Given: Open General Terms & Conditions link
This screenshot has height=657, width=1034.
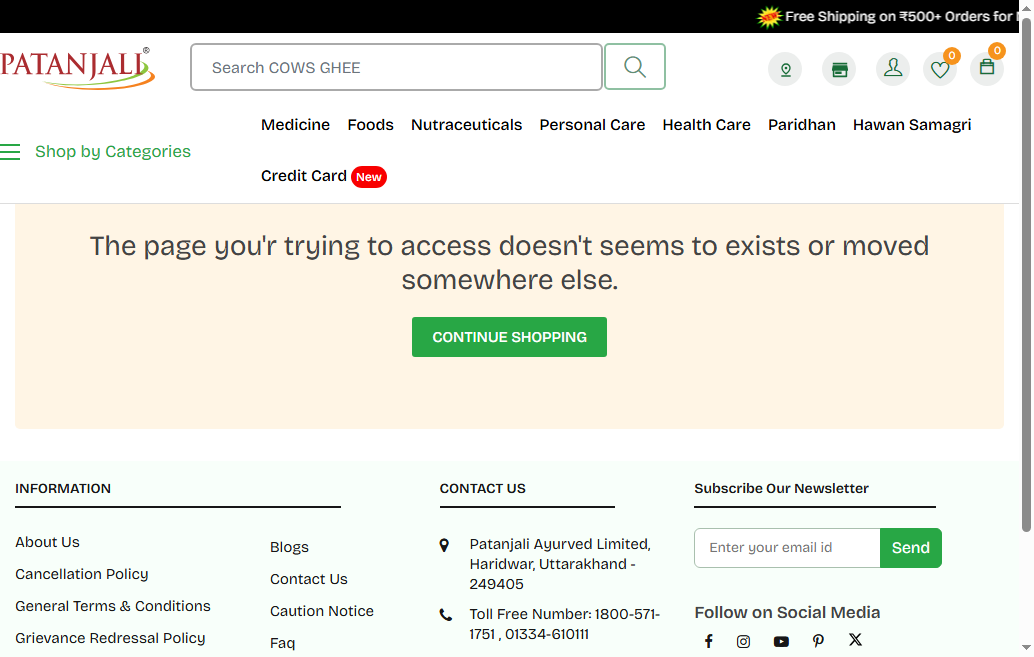Looking at the screenshot, I should [113, 606].
